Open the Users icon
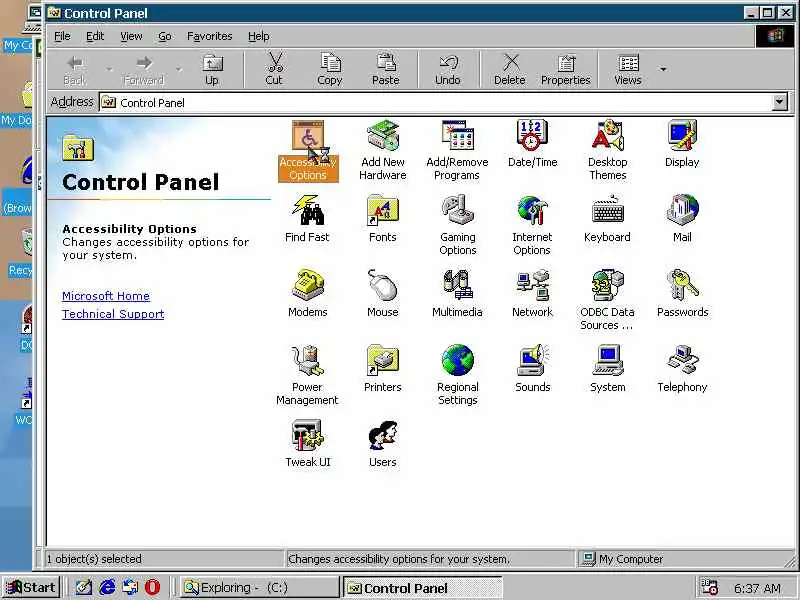800x600 pixels. (383, 444)
